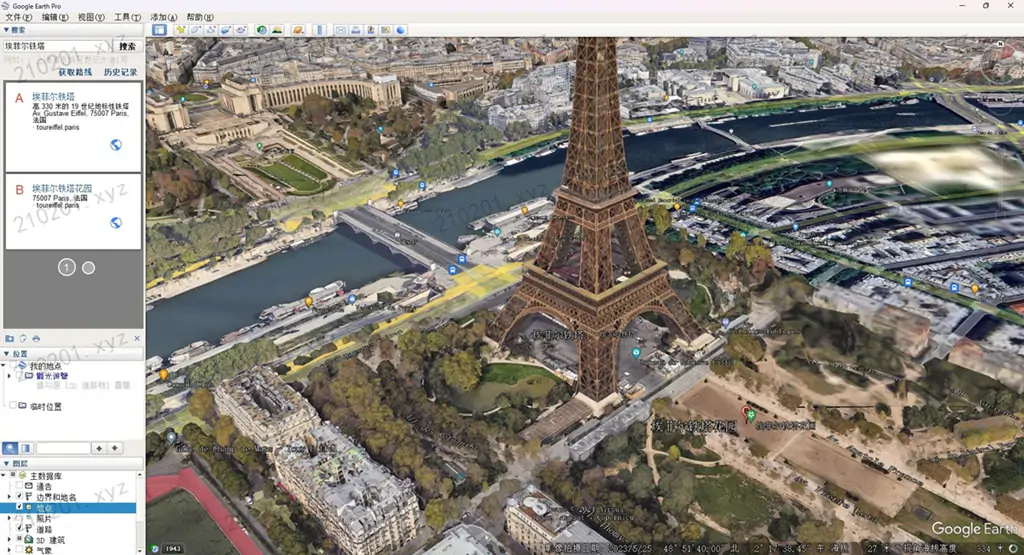Toggle the 3D 建筑 layer checkbox
1024x555 pixels.
click(x=20, y=539)
